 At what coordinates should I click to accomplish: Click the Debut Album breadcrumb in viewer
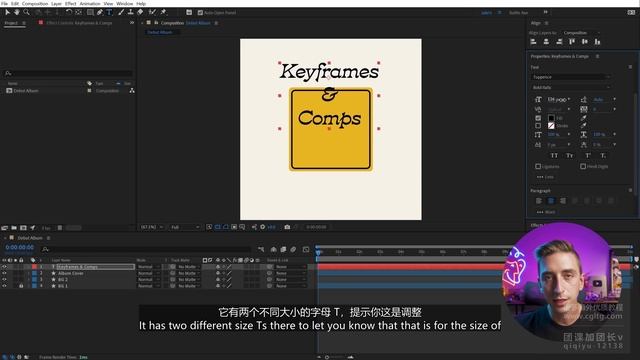[x=160, y=32]
